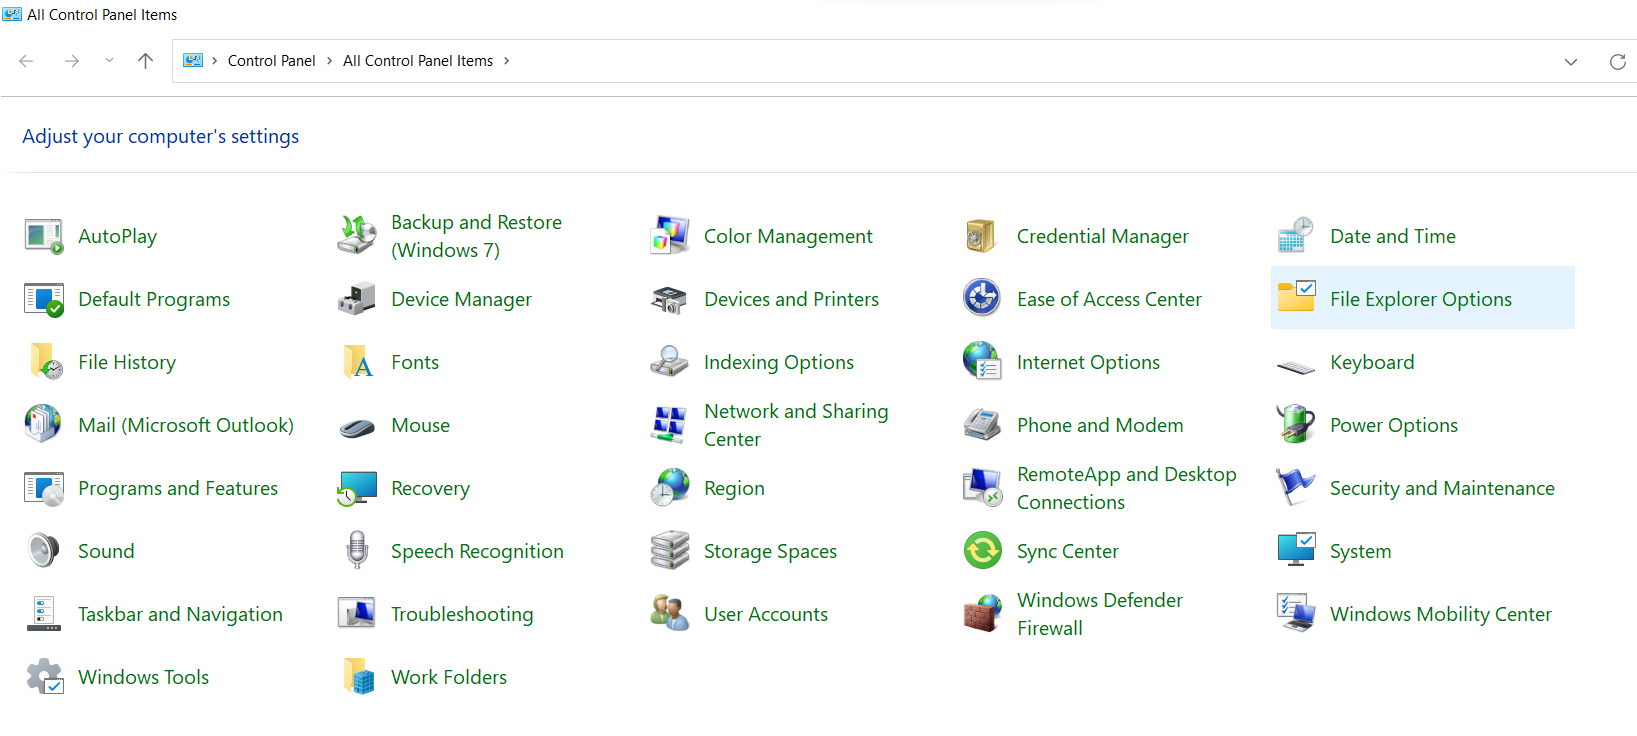Click the Sync Center green icon
The image size is (1637, 736).
pyautogui.click(x=982, y=551)
